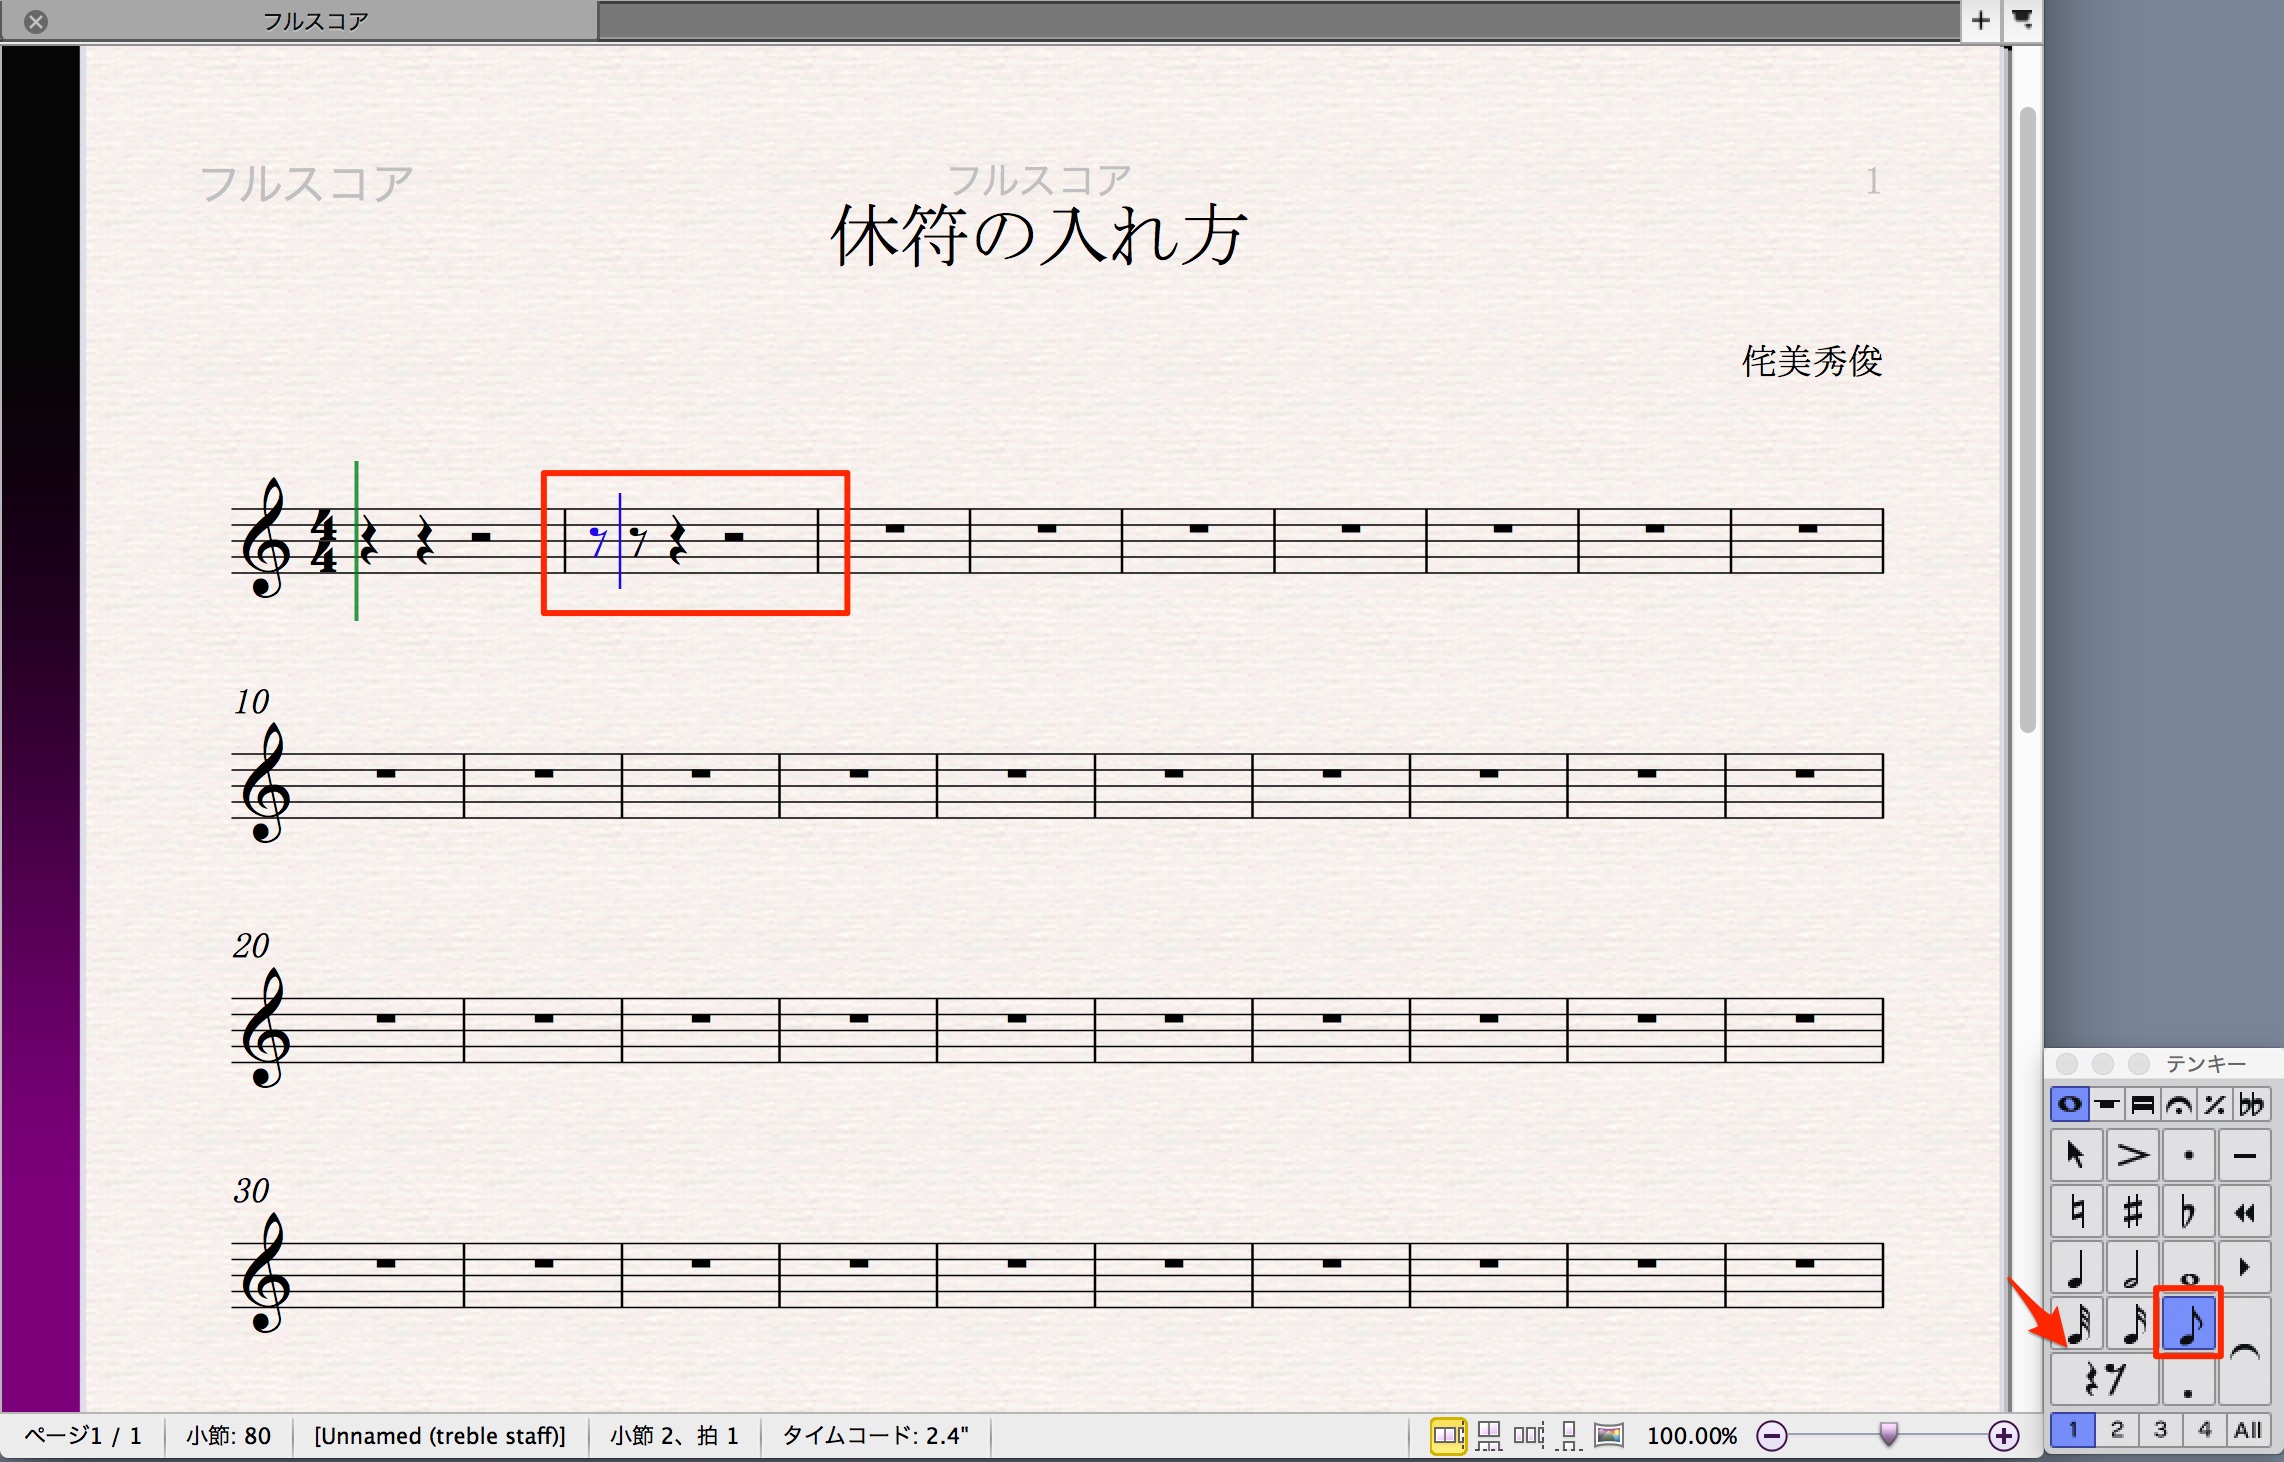Select the sixteenth note on the keypad
This screenshot has height=1462, width=2284.
pos(2132,1323)
